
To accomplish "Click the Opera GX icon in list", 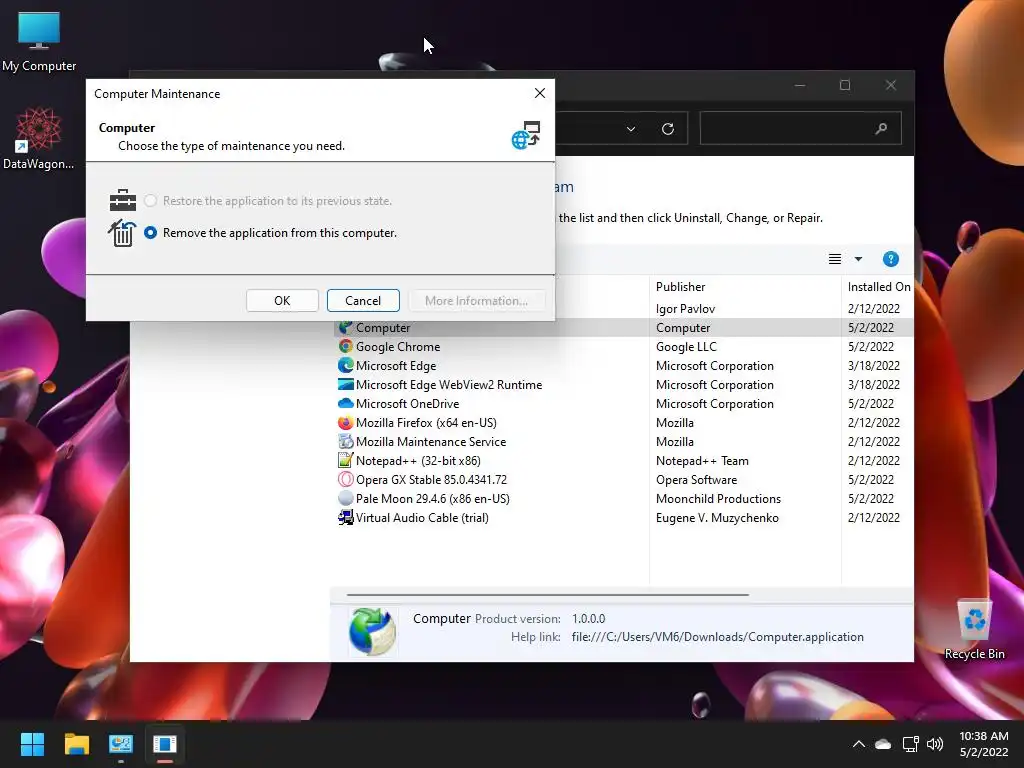I will pos(345,479).
